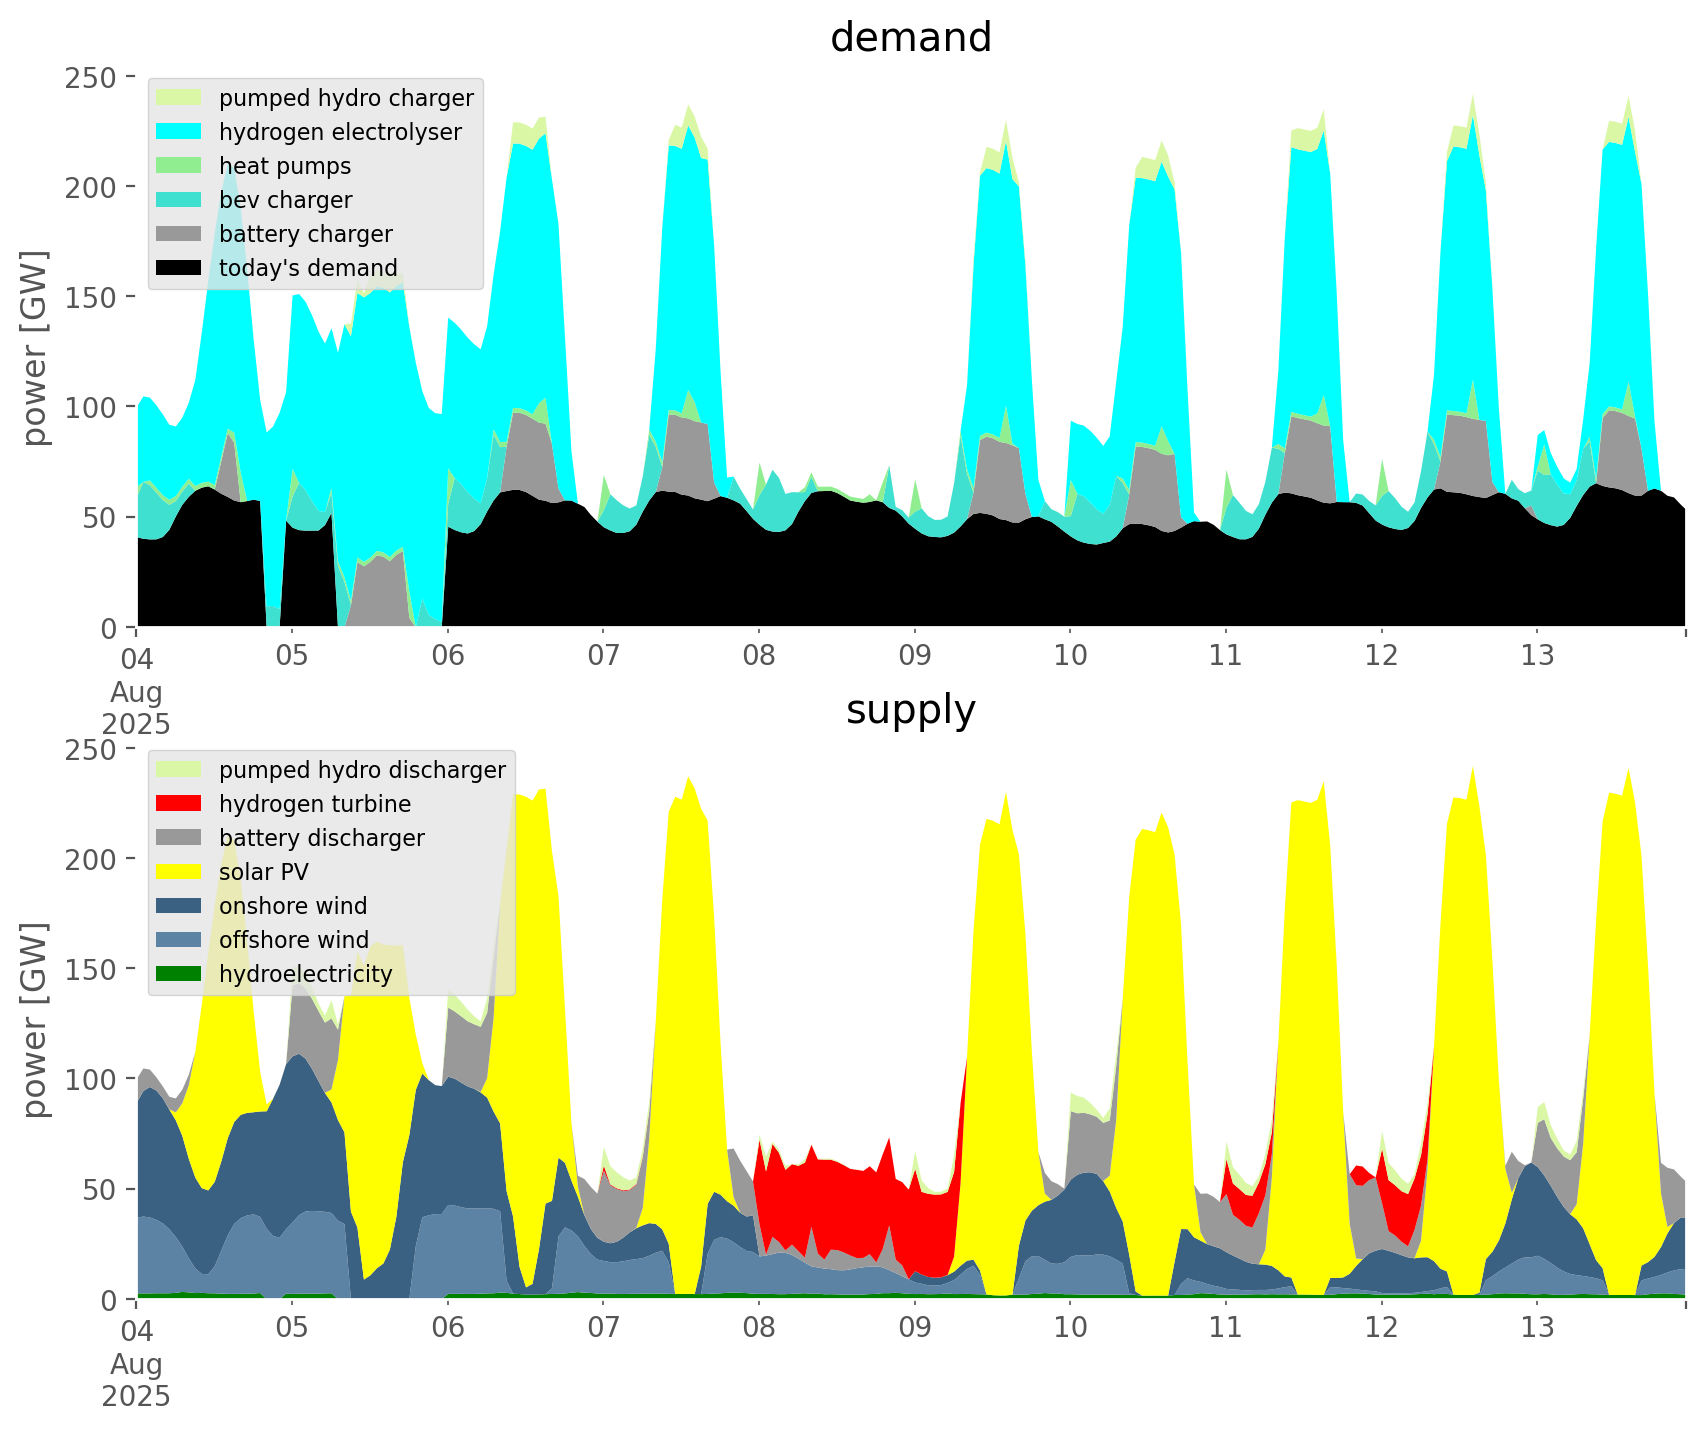Select the battery charger gray legend swatch
The image size is (1706, 1431).
[179, 234]
